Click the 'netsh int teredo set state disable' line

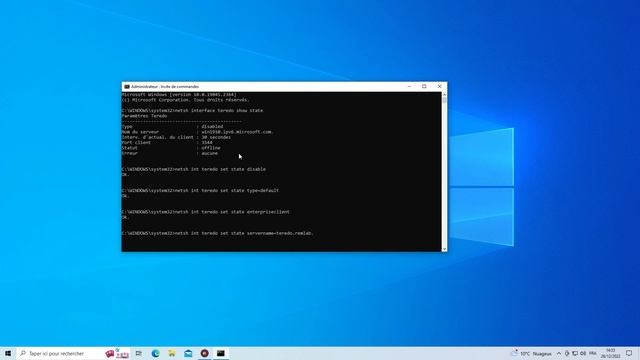[x=193, y=169]
